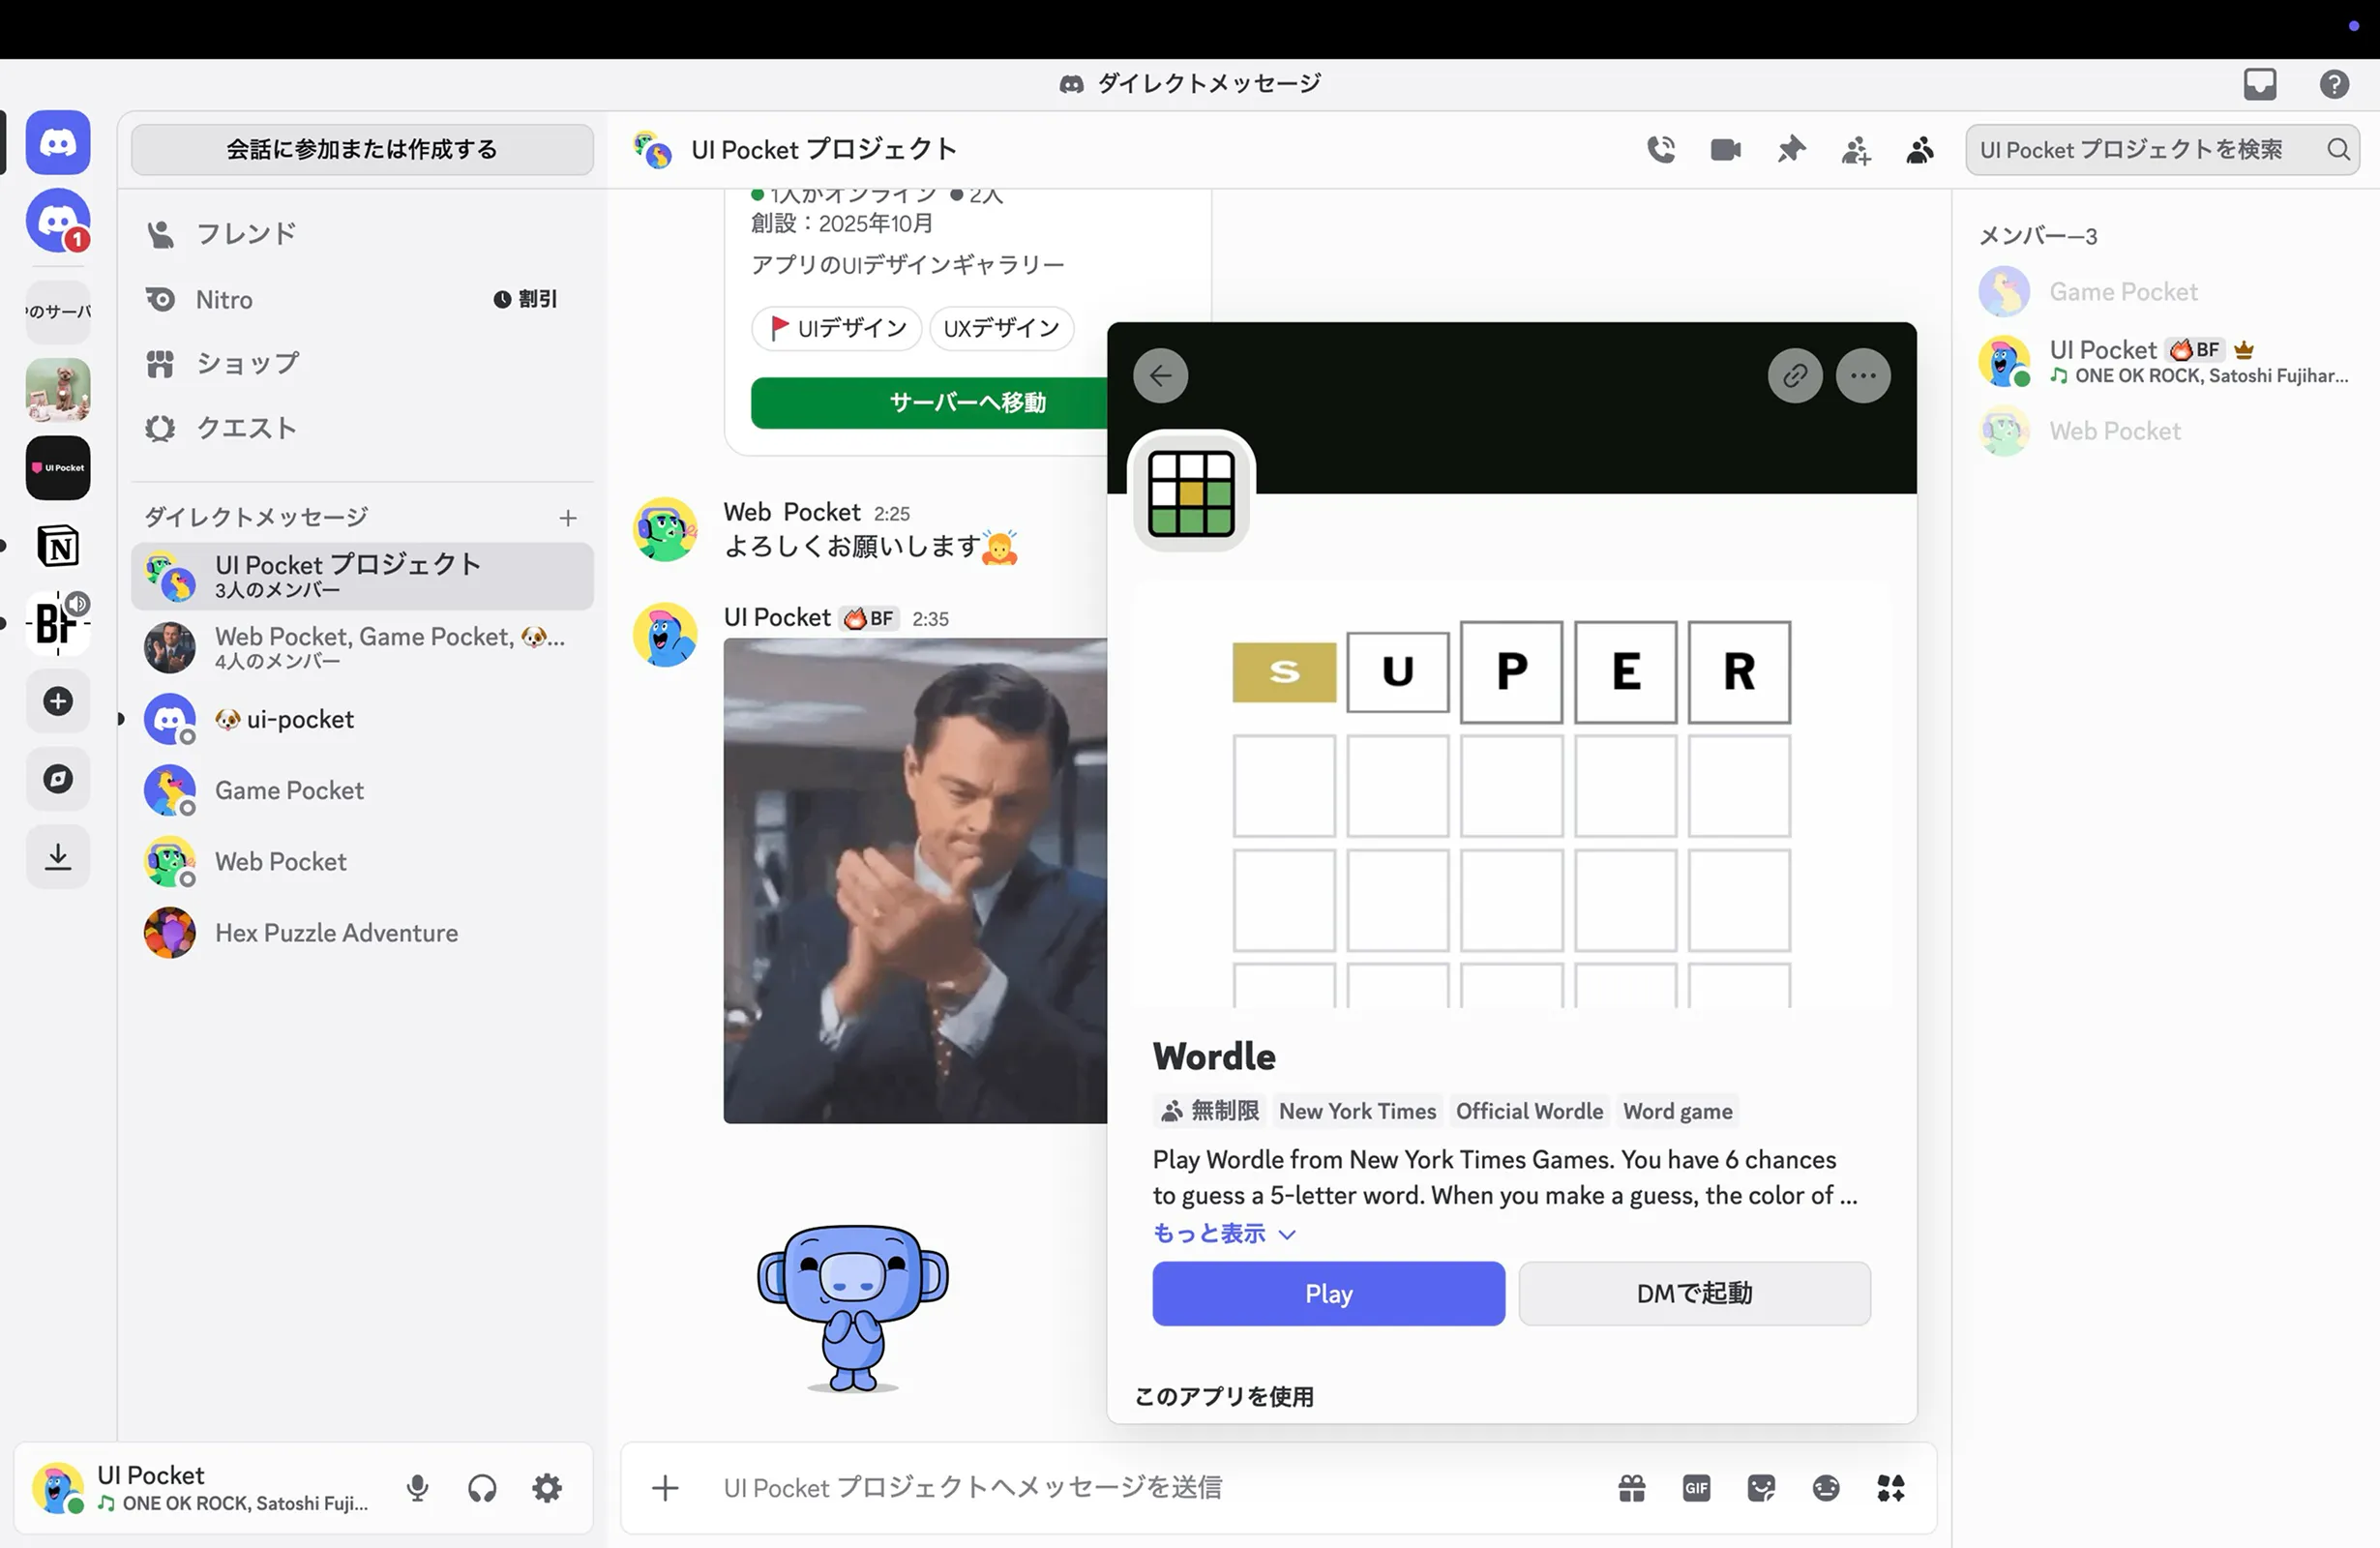
Task: Toggle the member list visibility
Action: coord(1919,149)
